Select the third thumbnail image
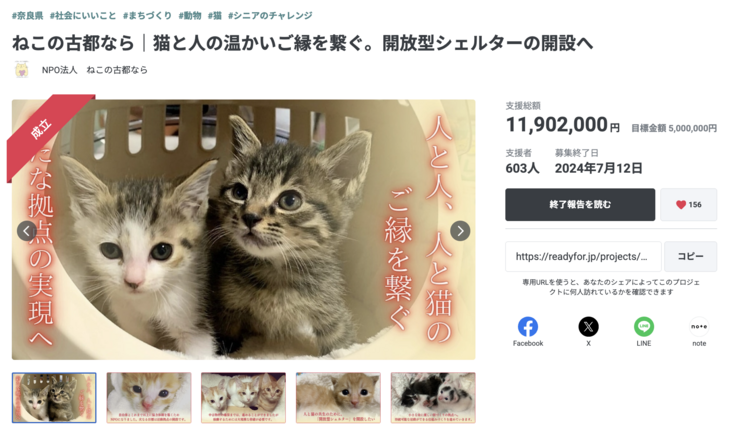The width and height of the screenshot is (736, 435). pyautogui.click(x=243, y=398)
